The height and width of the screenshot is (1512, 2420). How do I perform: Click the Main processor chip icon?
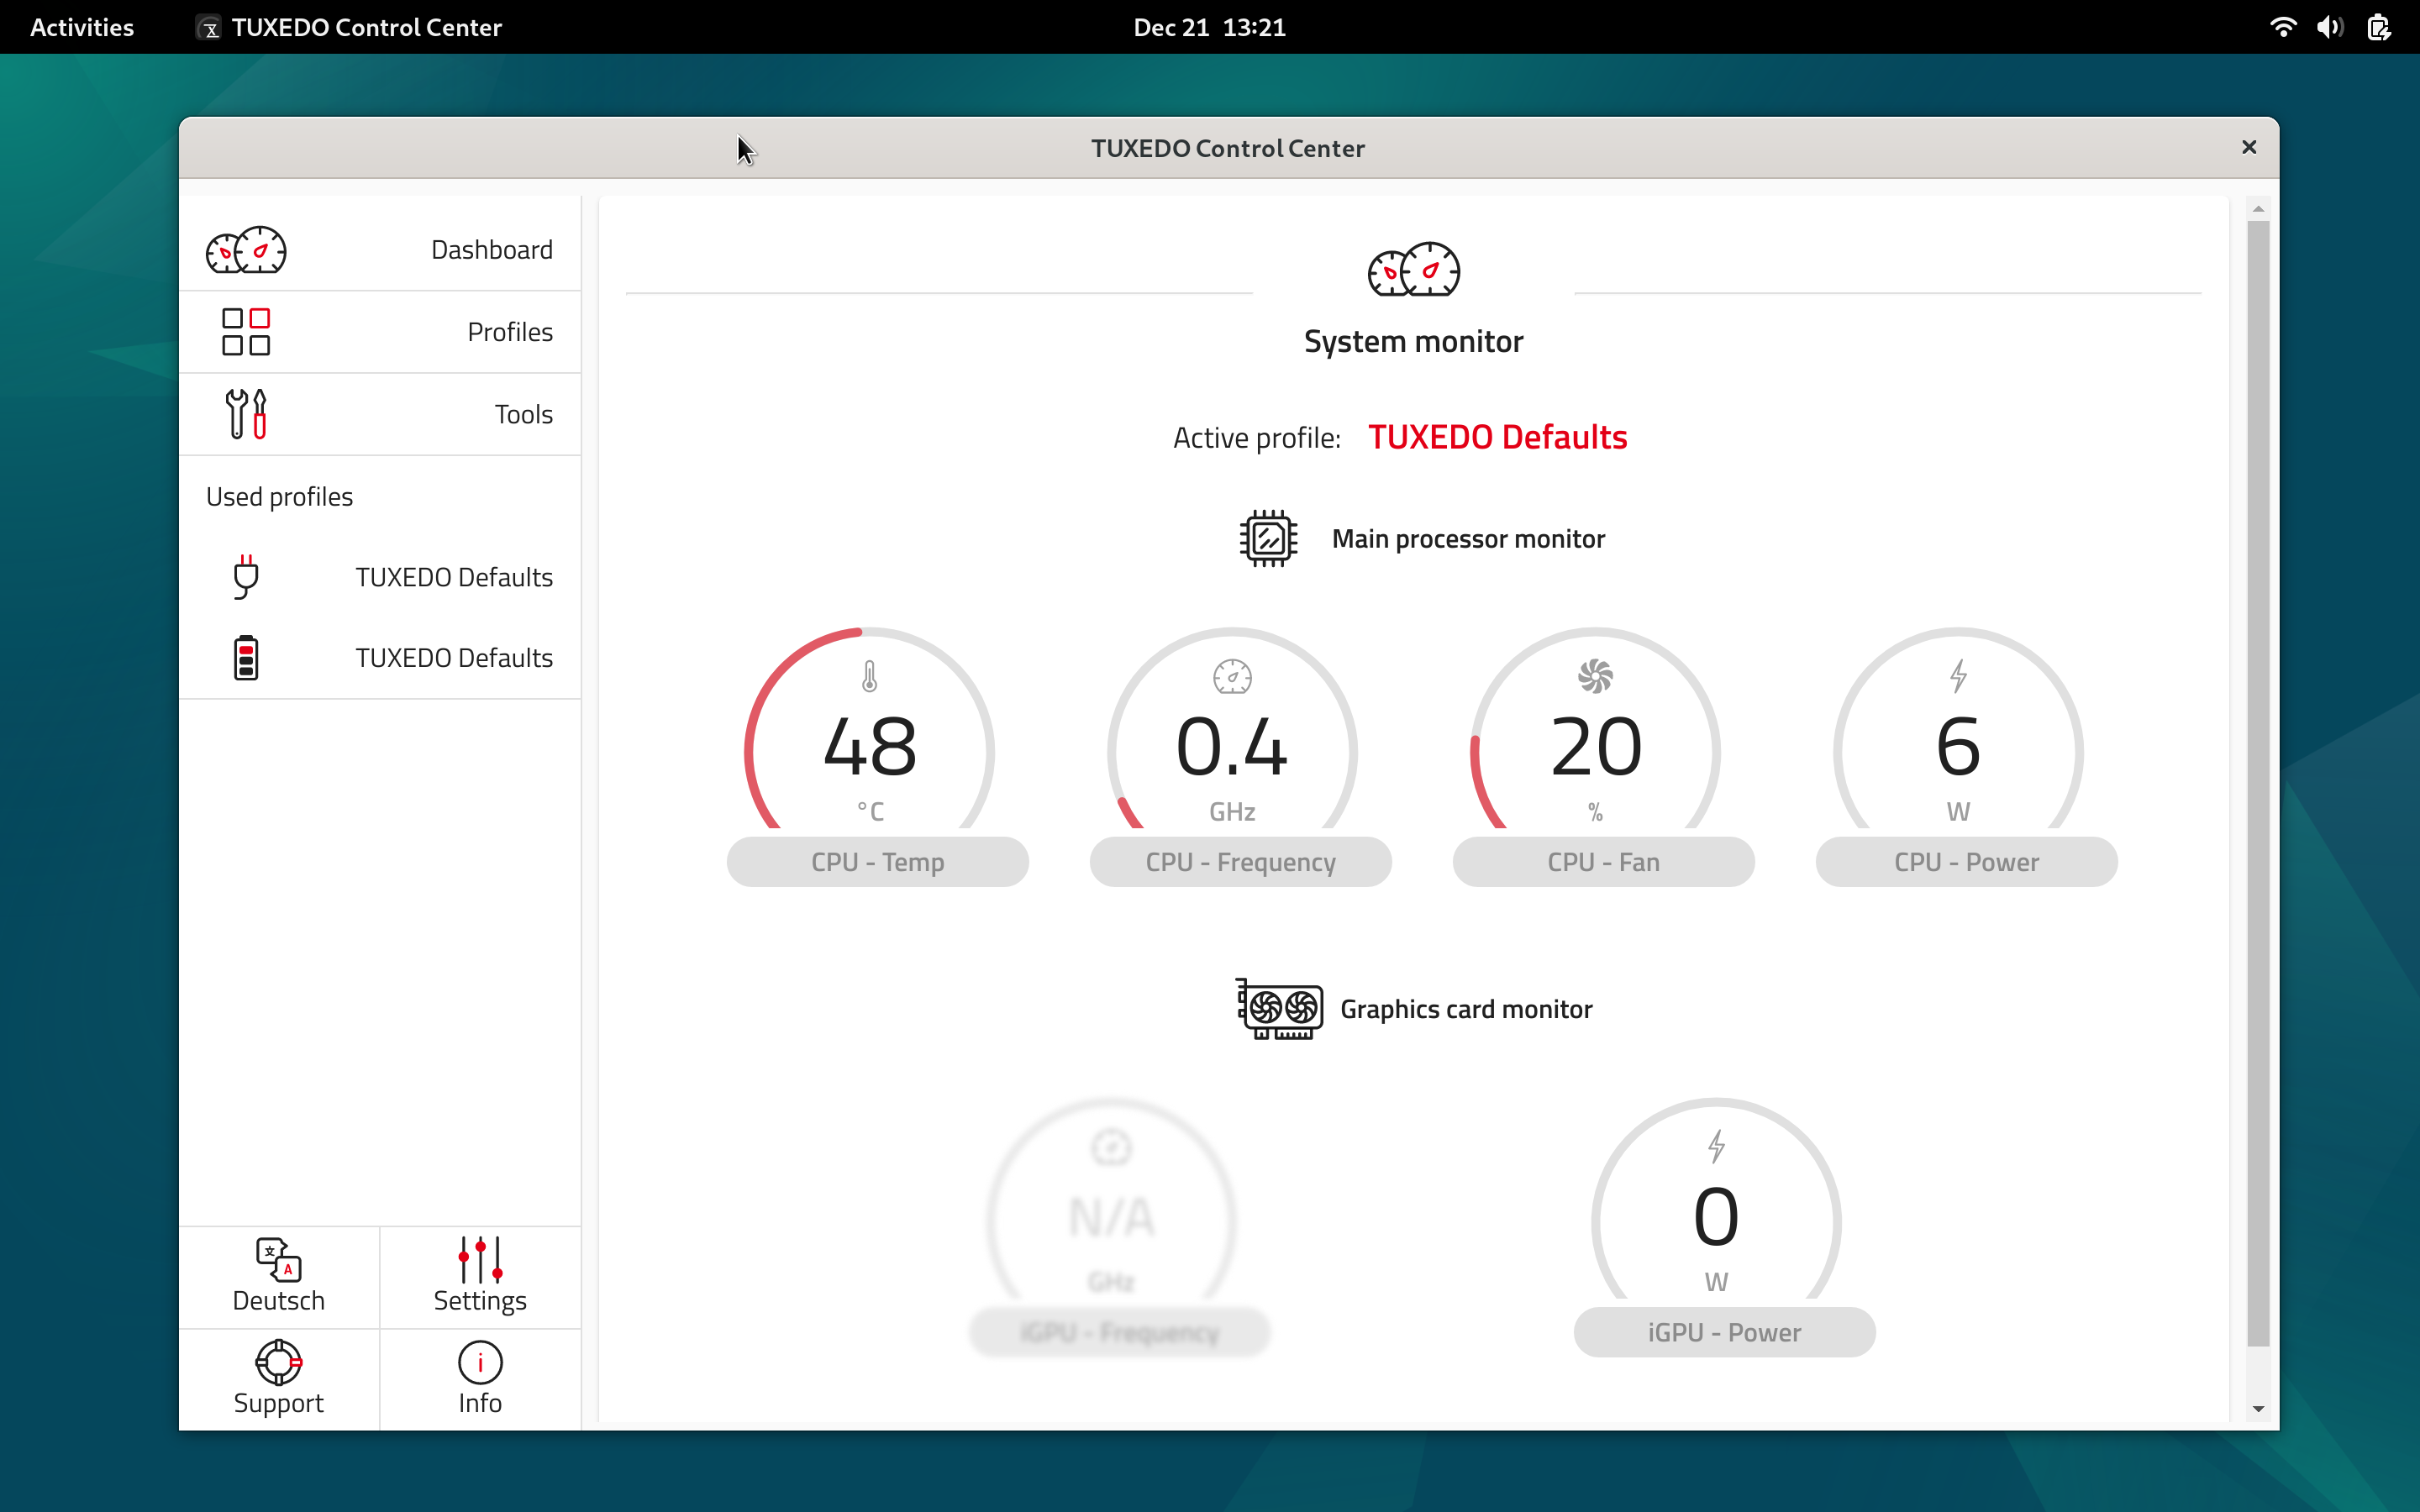point(1268,539)
